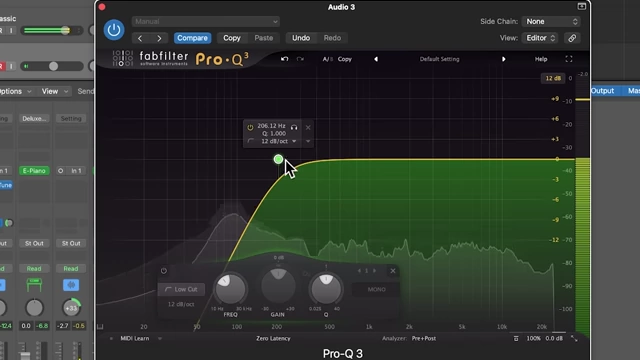Click MIDI Learn in bottom bar
Screen dimensions: 640x360
coord(135,338)
